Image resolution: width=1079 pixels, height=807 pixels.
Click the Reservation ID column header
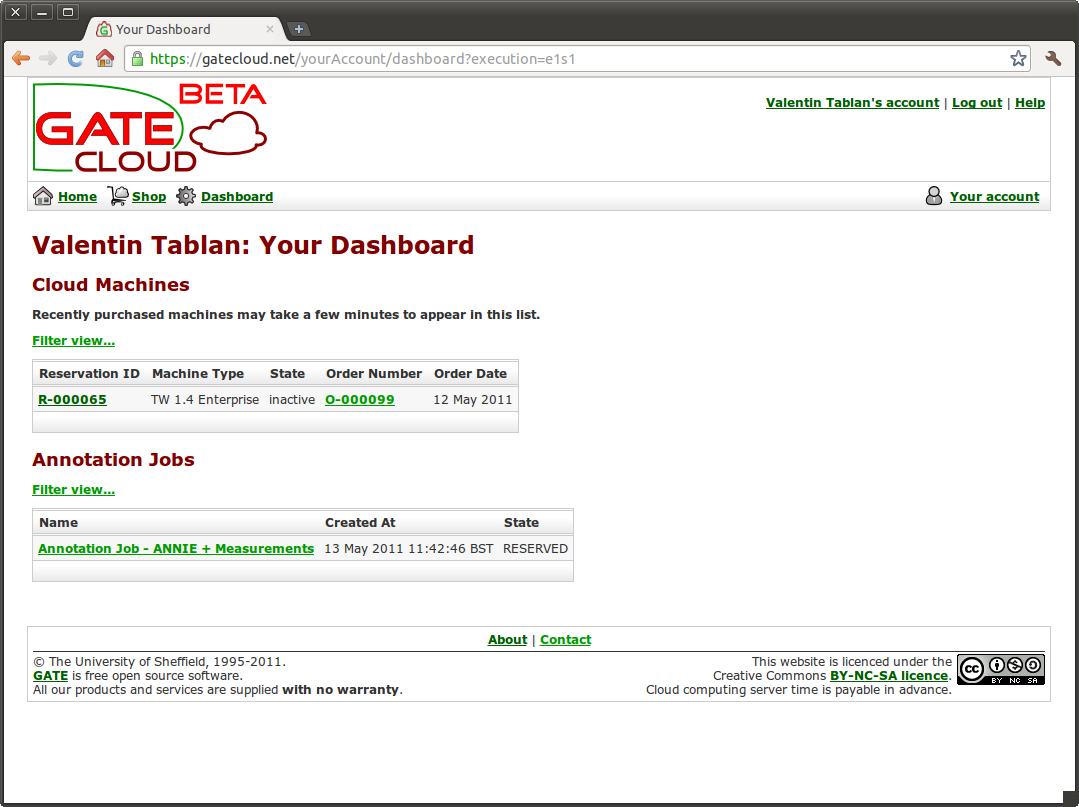[x=89, y=374]
